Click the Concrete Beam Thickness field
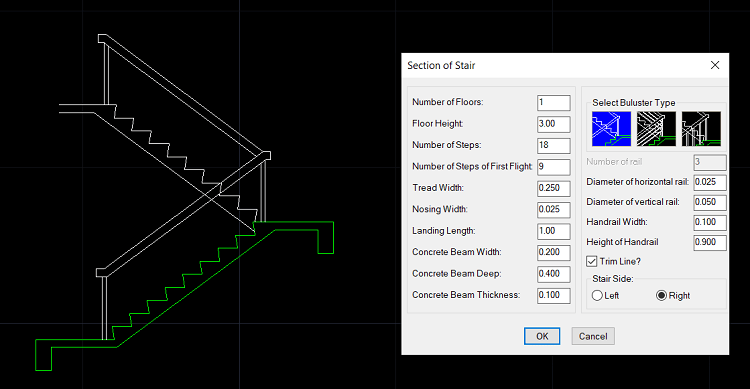 [x=553, y=295]
